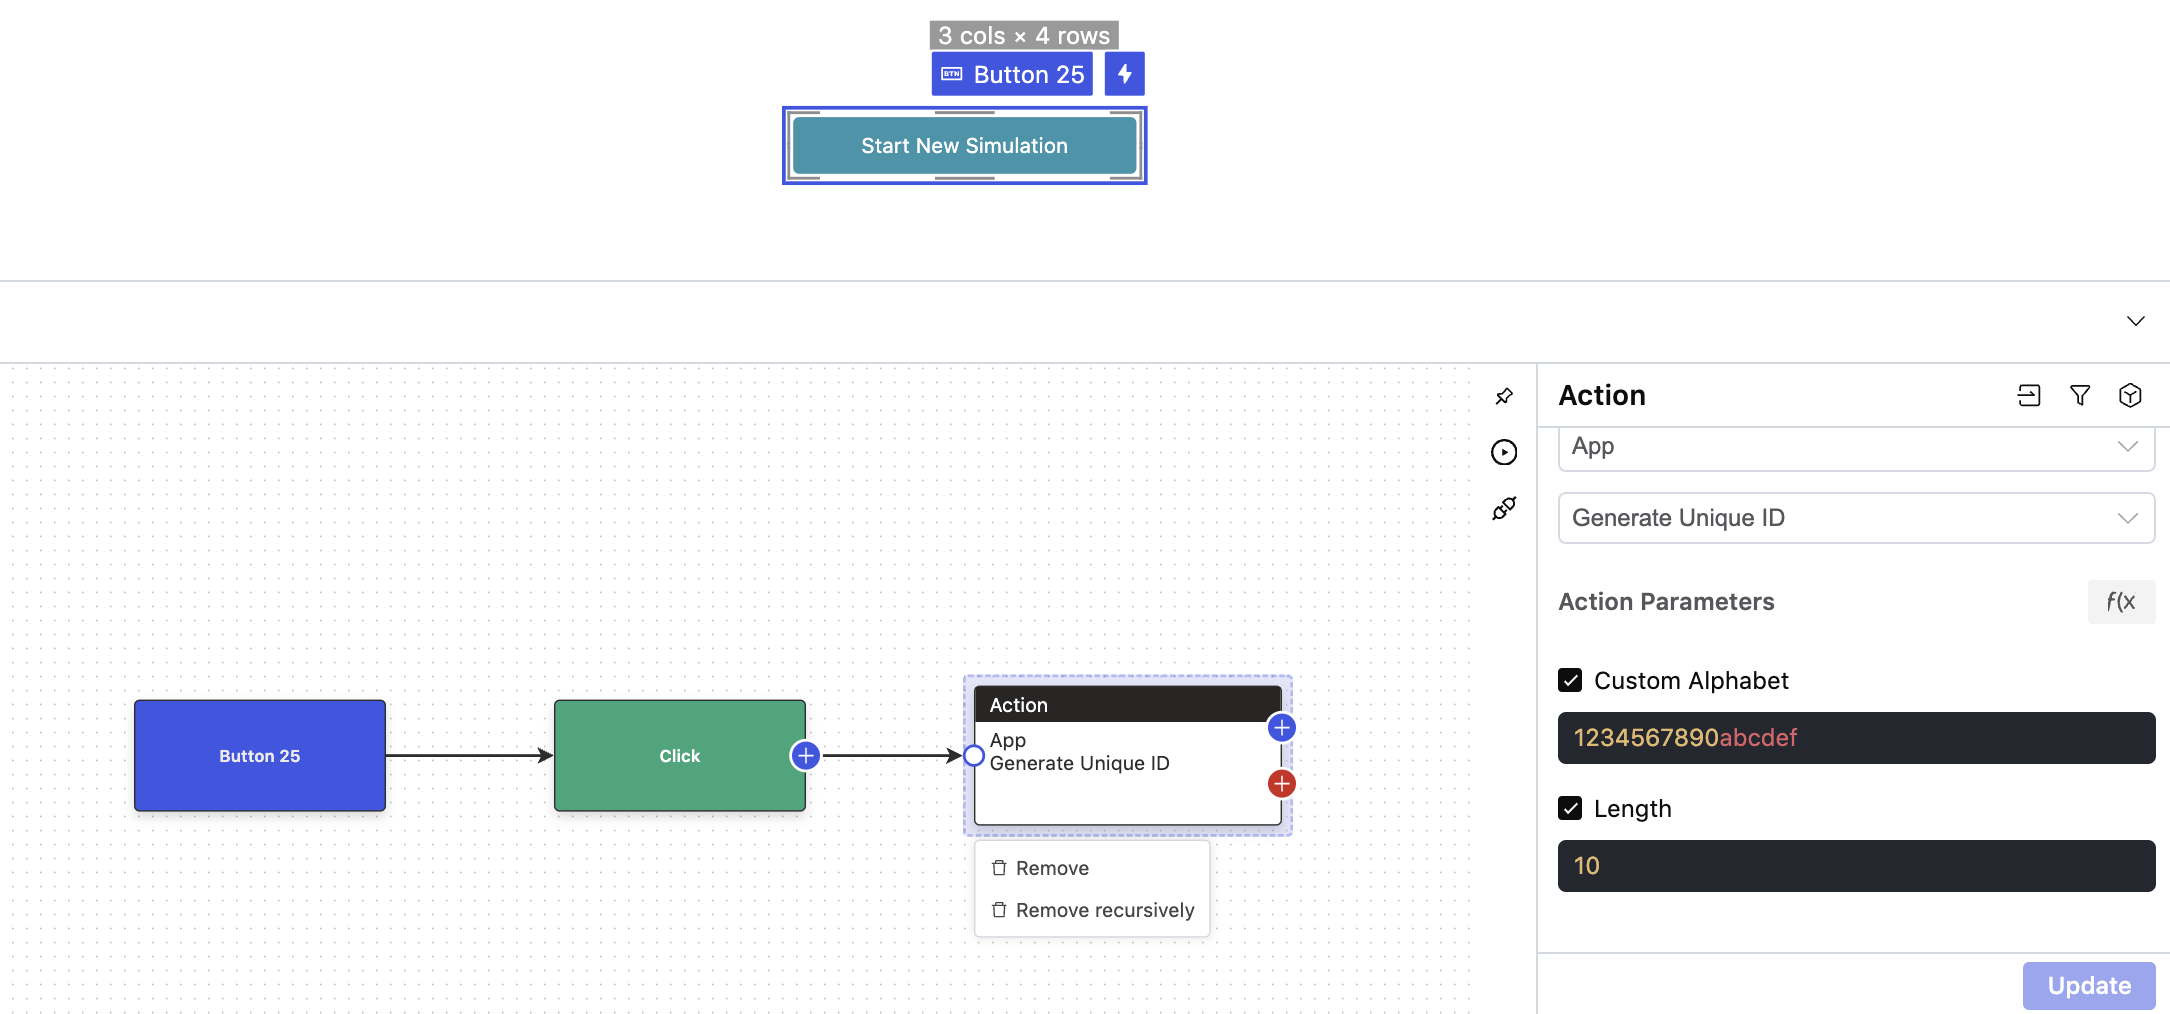Open the App dropdown
Image resolution: width=2170 pixels, height=1014 pixels.
[1856, 447]
